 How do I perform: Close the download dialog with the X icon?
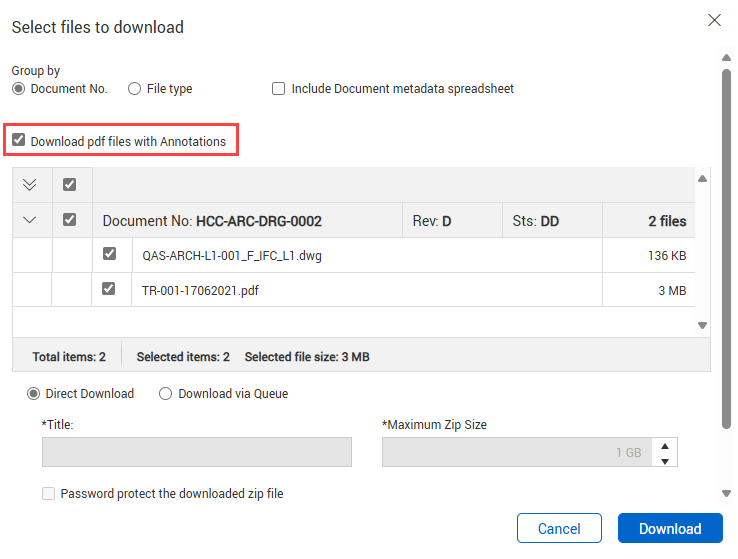pyautogui.click(x=714, y=20)
